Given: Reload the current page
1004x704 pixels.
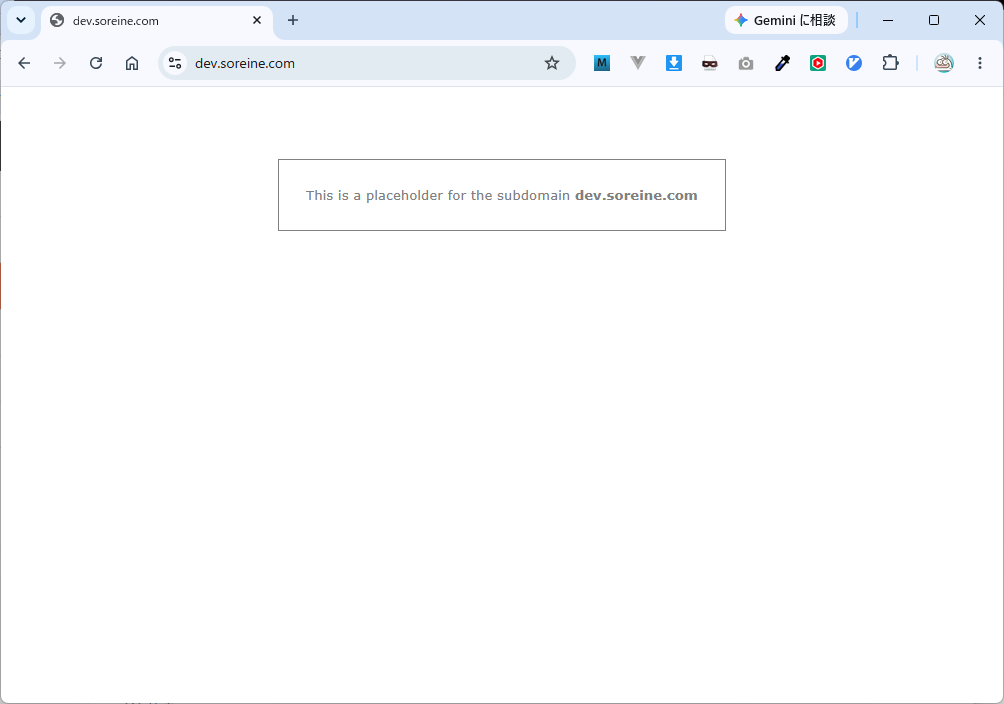Looking at the screenshot, I should (x=96, y=63).
